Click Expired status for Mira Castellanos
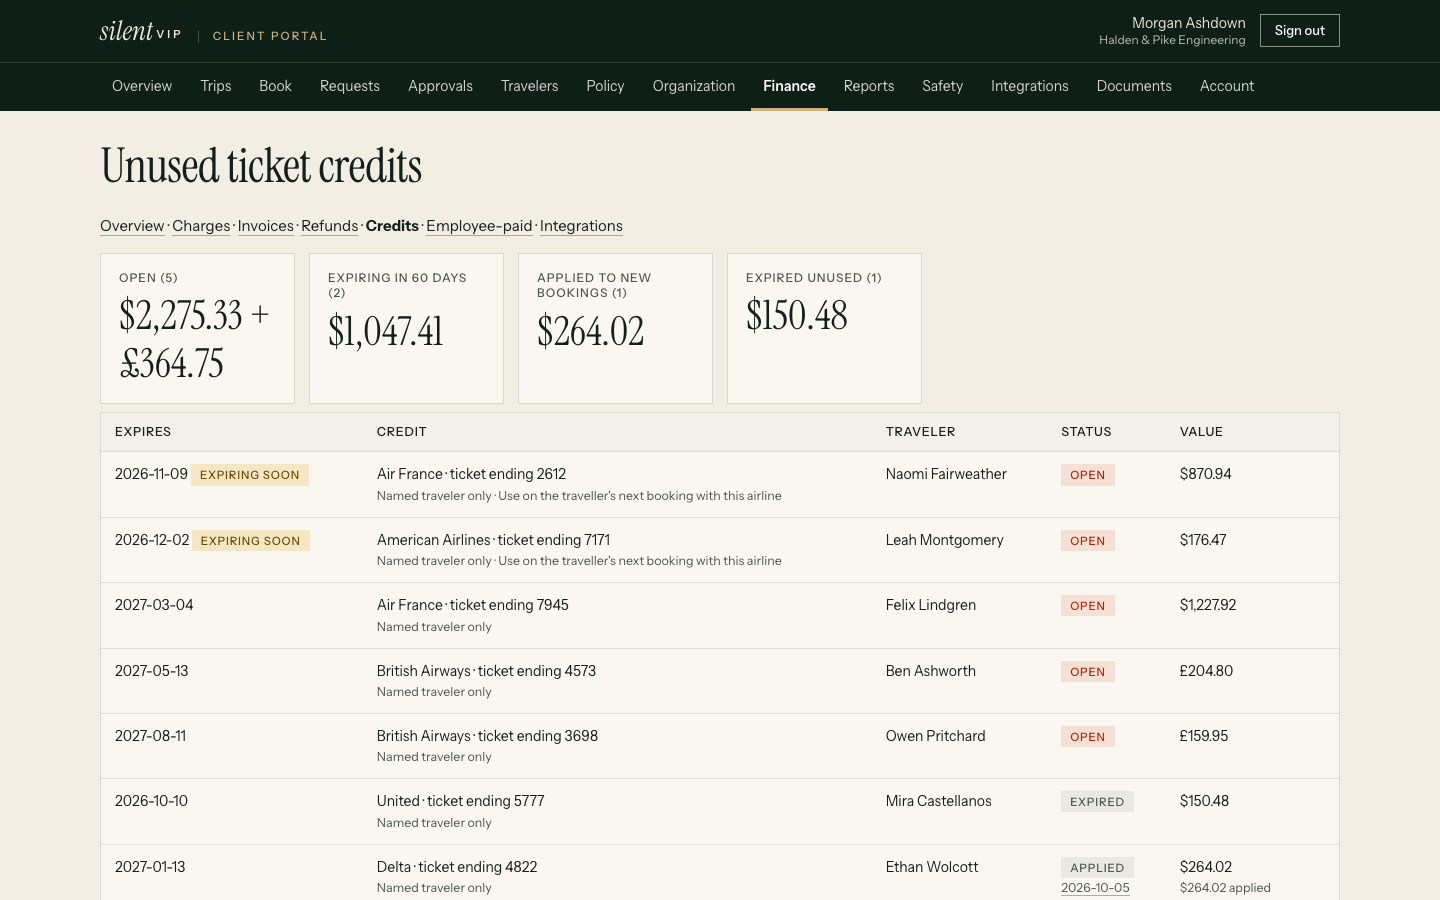This screenshot has width=1440, height=900. click(1097, 802)
